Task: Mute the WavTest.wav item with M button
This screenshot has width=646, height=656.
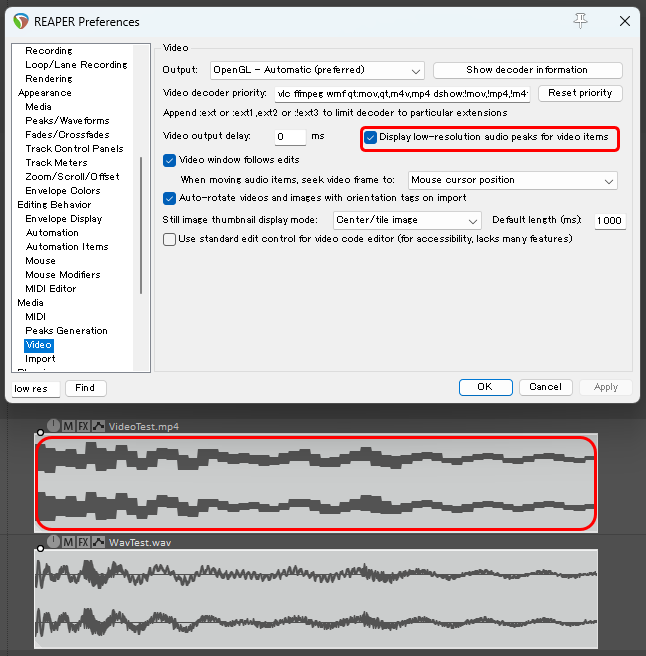Action: click(x=68, y=542)
